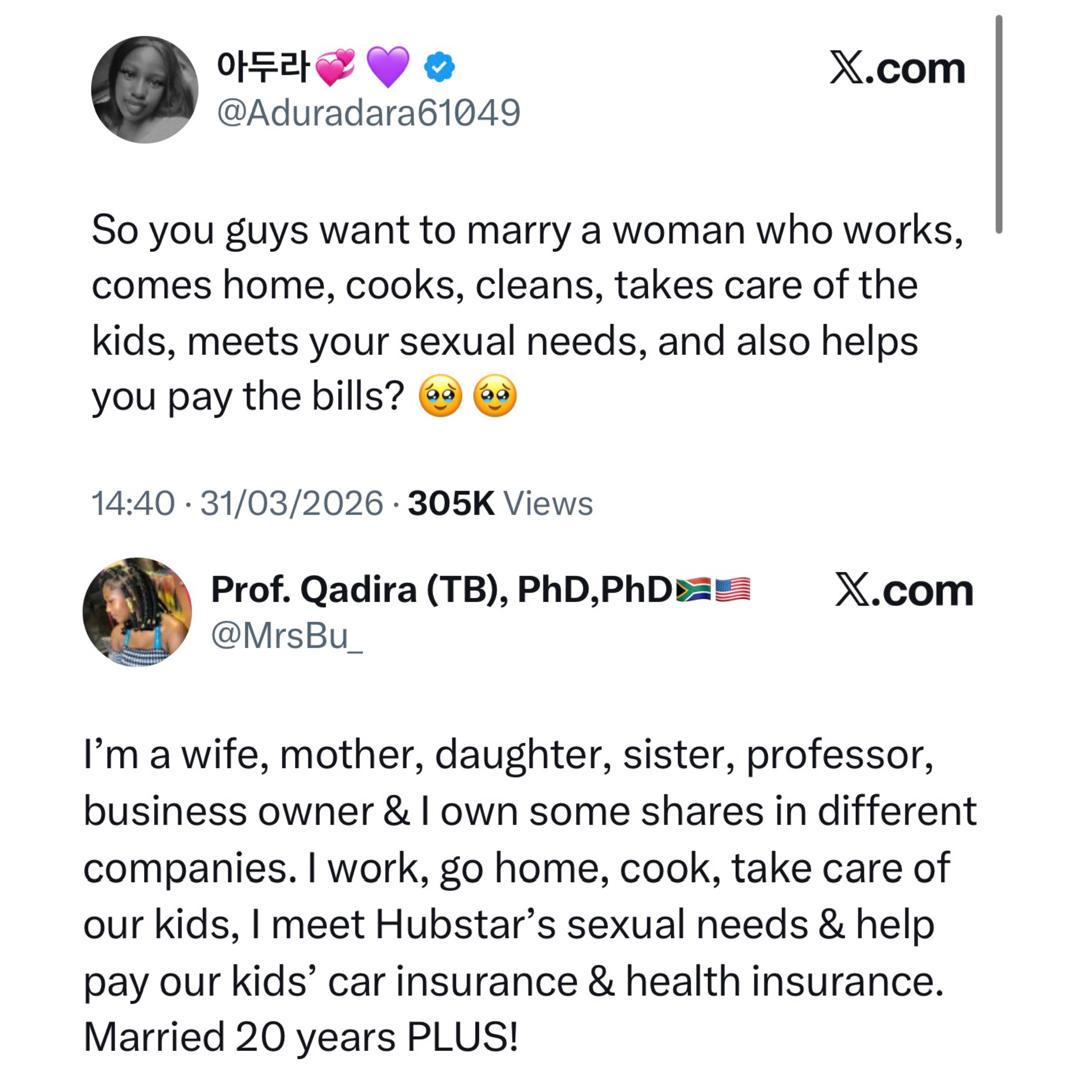Open the first poster's profile picture
Viewport: 1080px width, 1080px height.
[144, 89]
